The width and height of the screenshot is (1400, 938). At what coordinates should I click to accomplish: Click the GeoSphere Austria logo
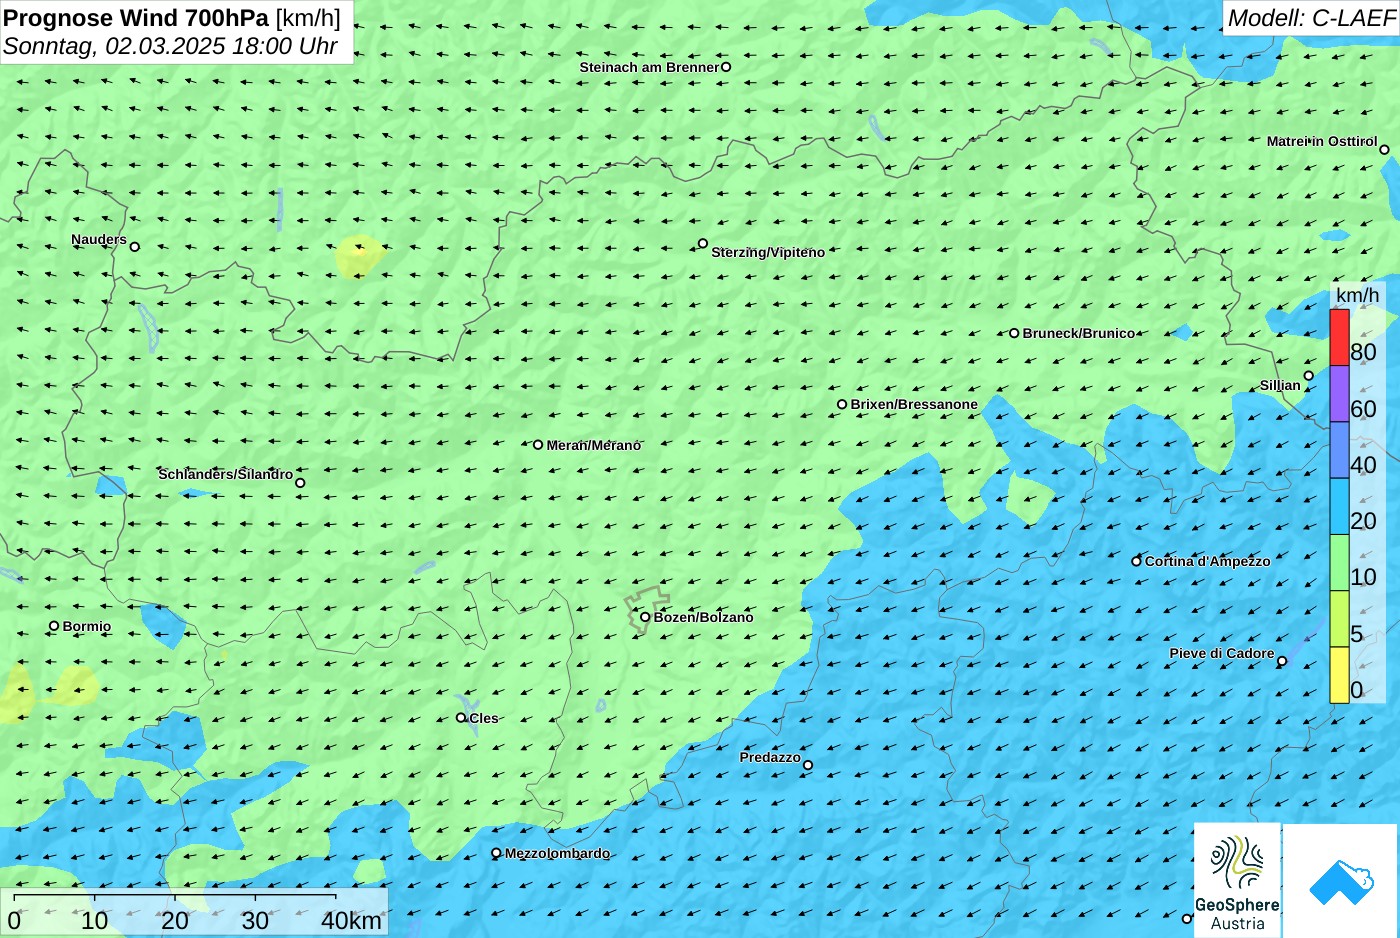click(1237, 880)
